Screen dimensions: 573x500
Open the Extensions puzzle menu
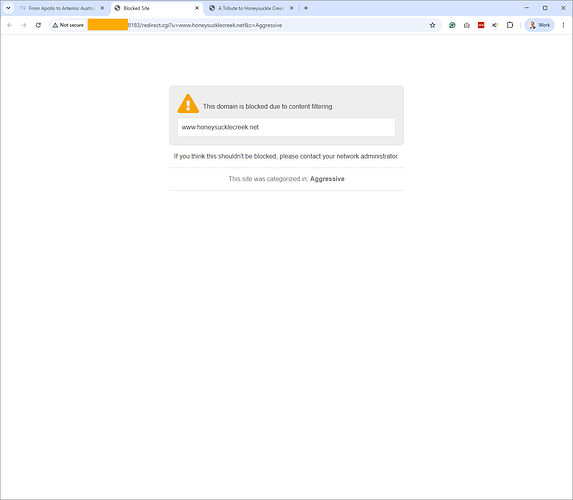[510, 25]
